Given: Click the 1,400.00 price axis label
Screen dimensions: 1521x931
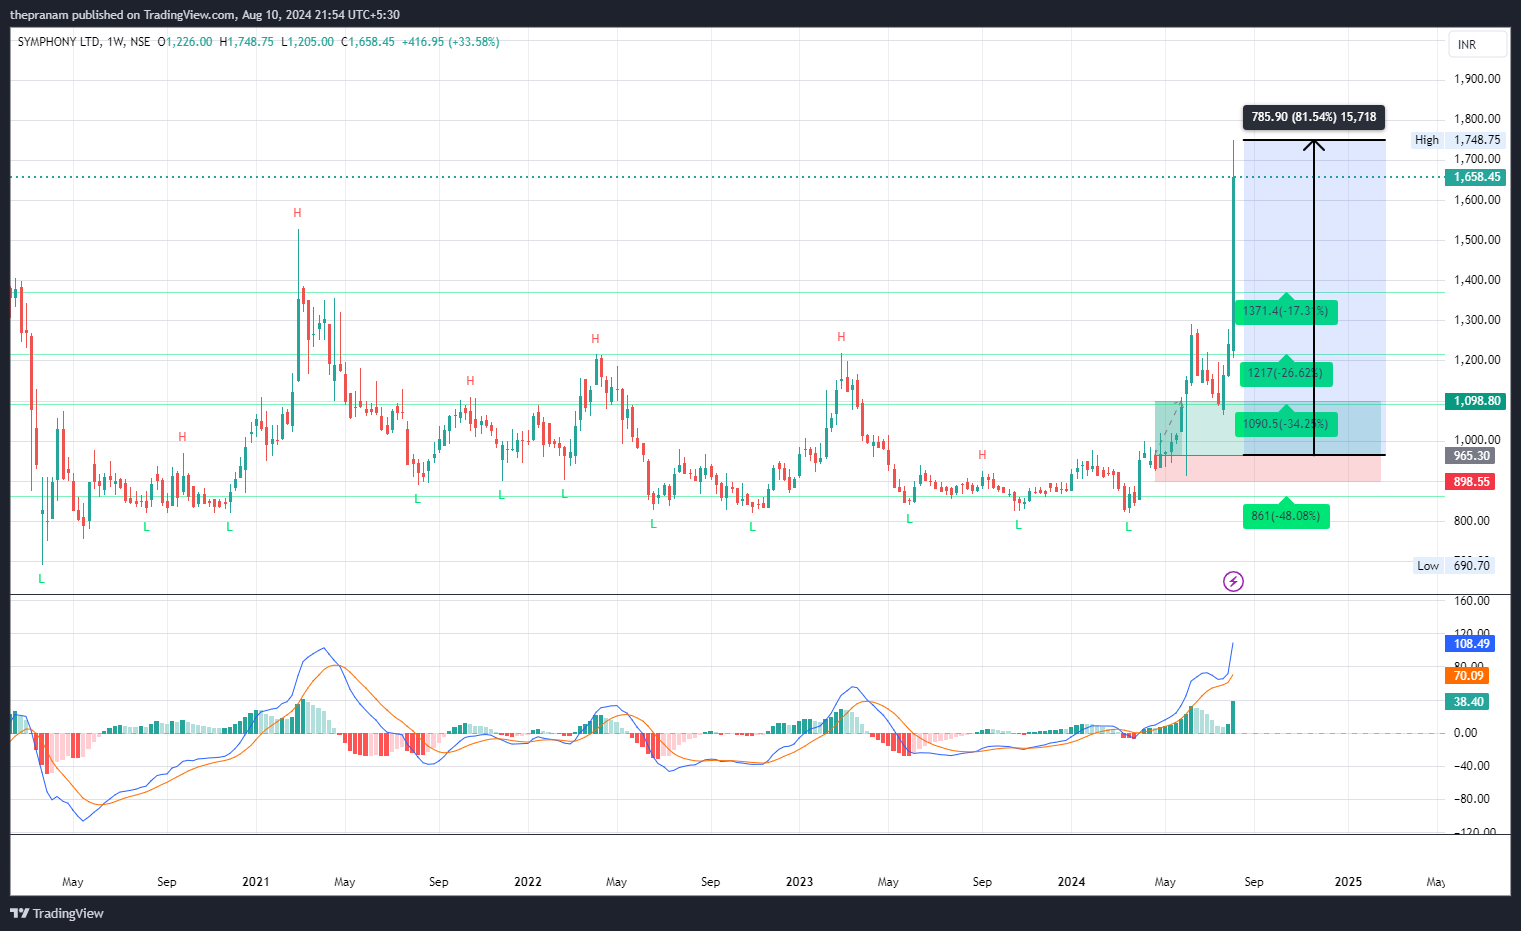Looking at the screenshot, I should point(1477,280).
